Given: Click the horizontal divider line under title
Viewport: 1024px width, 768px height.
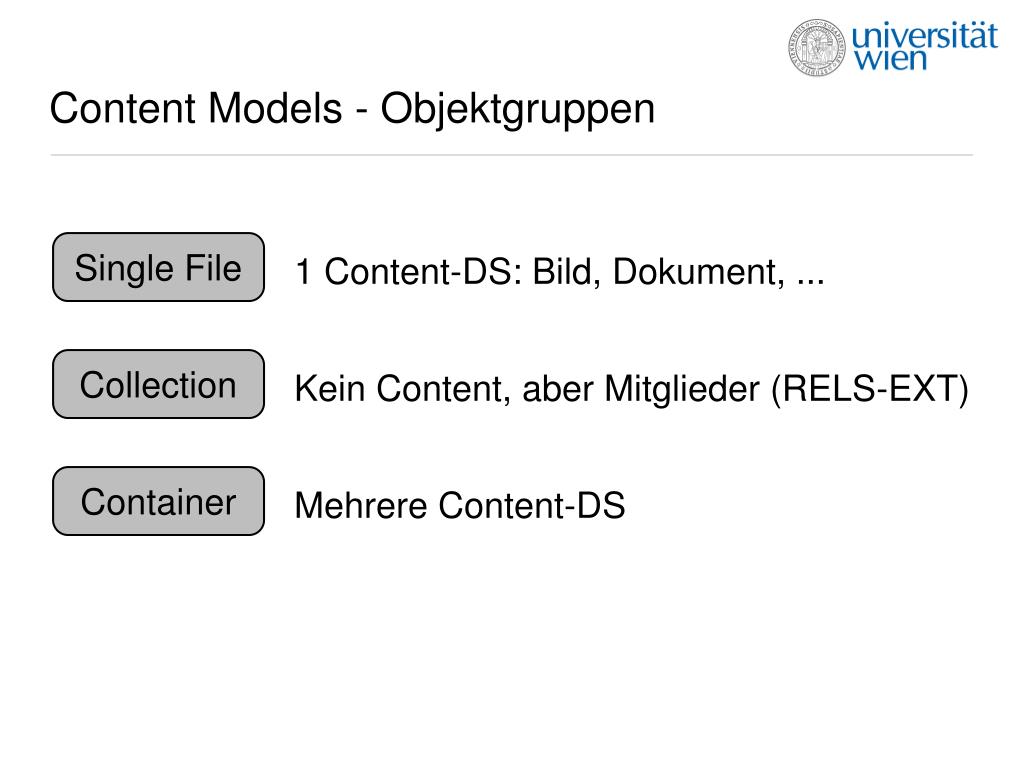Looking at the screenshot, I should [x=511, y=155].
